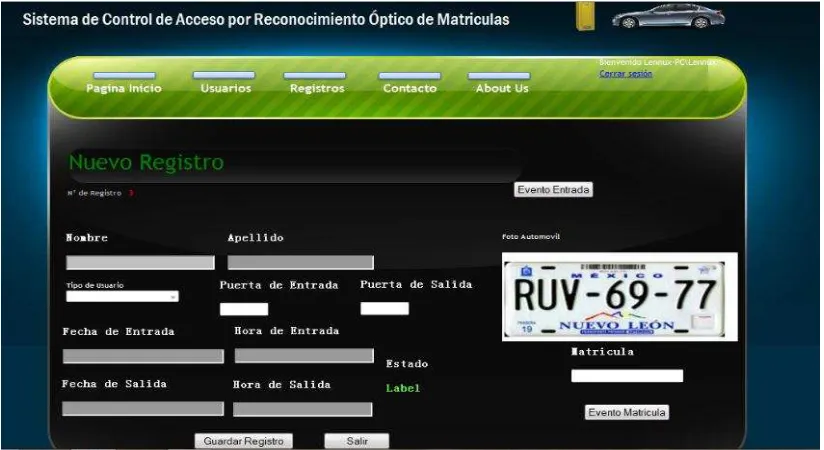
Task: Click Guardar Registro button
Action: (243, 441)
